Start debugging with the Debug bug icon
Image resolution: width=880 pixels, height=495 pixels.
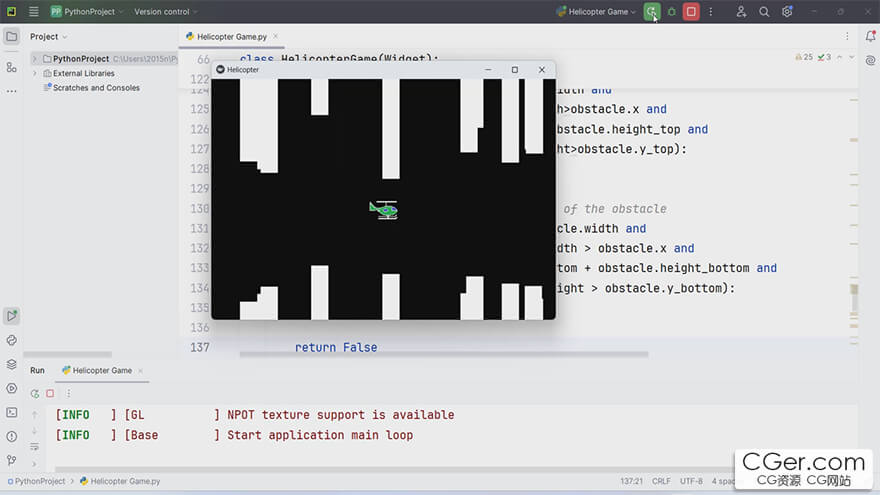coord(671,12)
